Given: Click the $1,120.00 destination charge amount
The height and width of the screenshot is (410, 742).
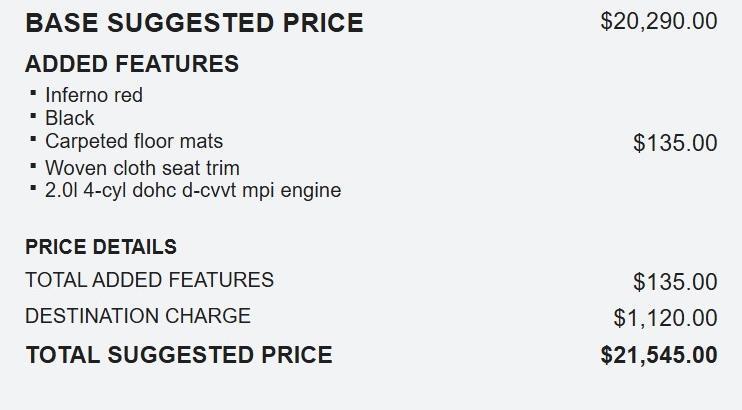Looking at the screenshot, I should tap(665, 318).
